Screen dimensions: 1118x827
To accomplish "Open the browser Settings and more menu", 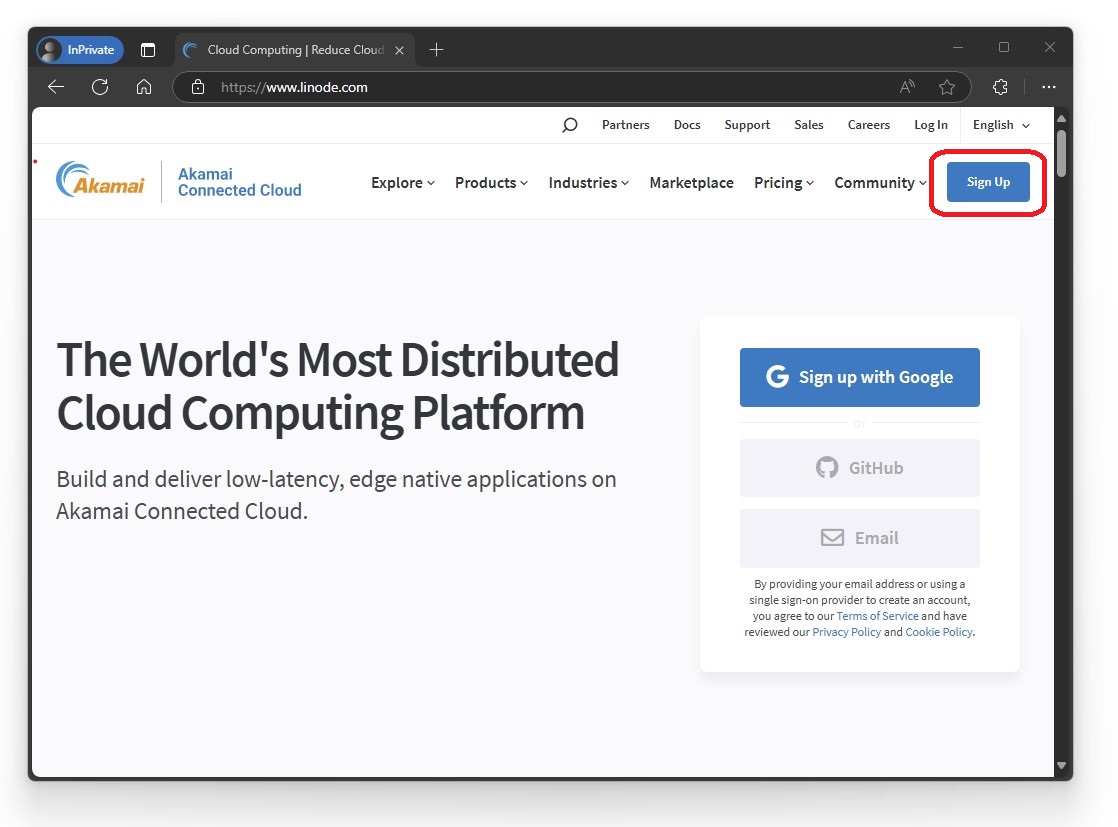I will pos(1048,87).
